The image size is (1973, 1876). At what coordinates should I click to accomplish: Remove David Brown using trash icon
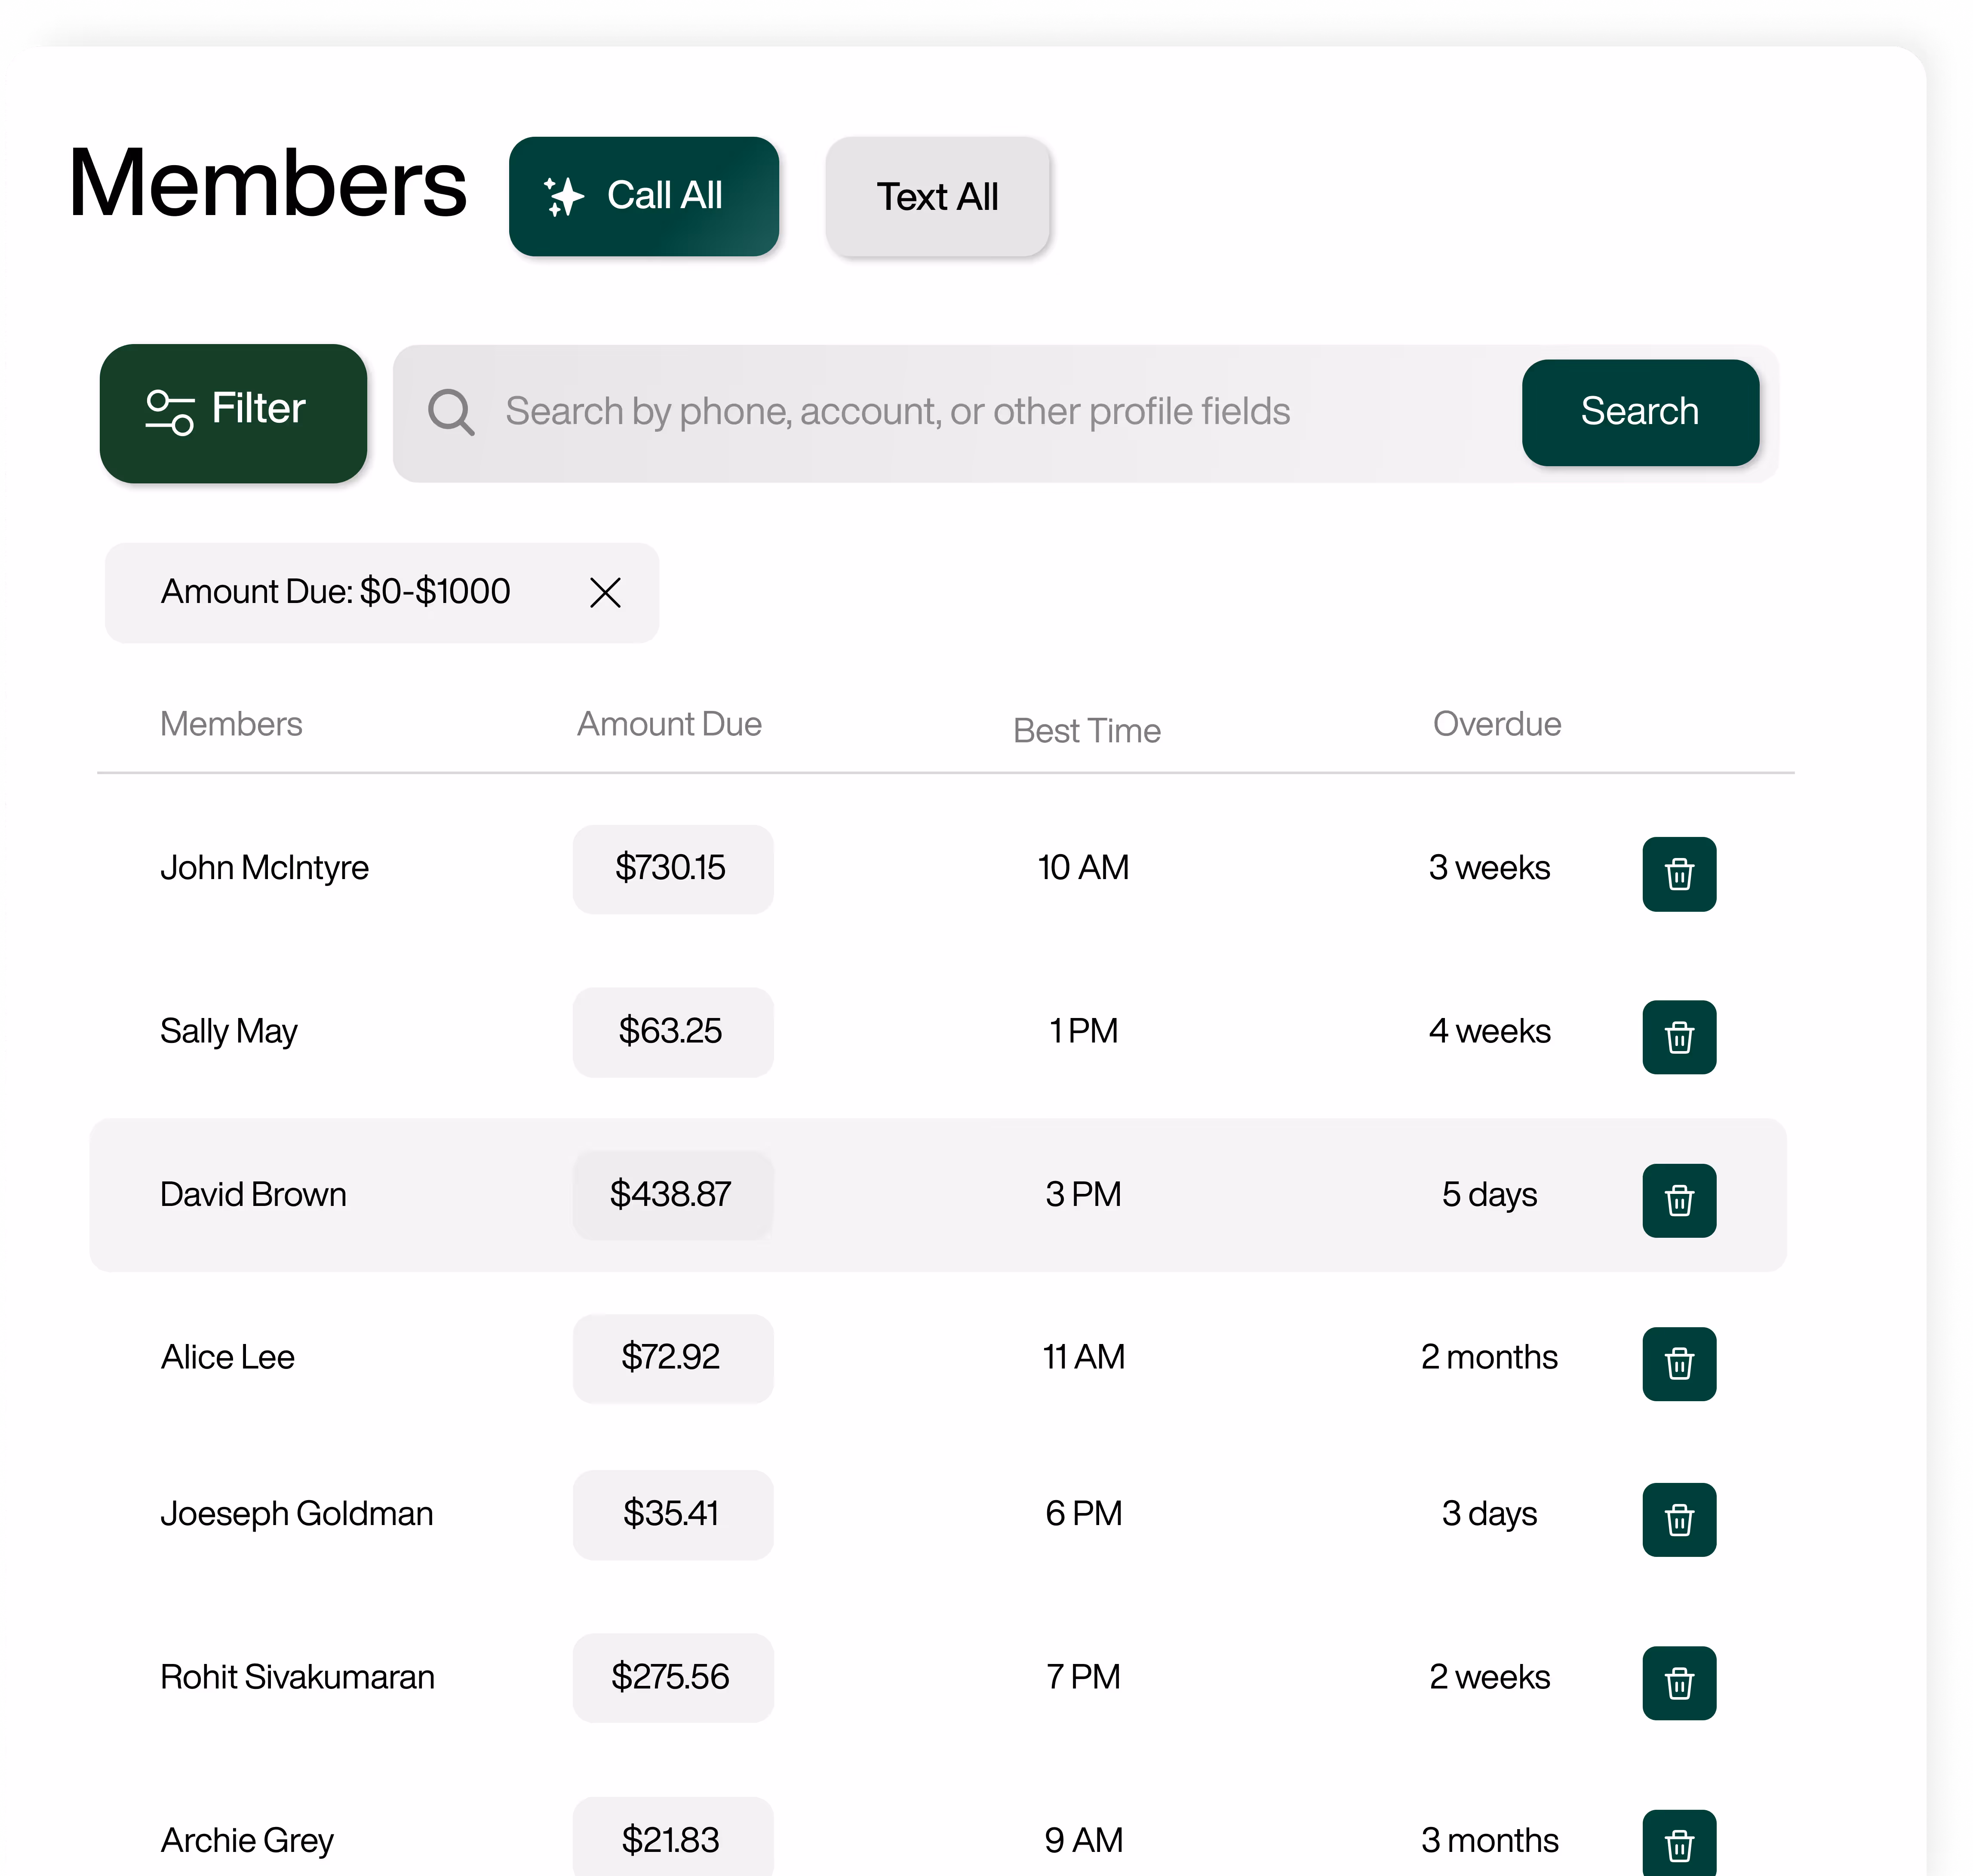1678,1200
